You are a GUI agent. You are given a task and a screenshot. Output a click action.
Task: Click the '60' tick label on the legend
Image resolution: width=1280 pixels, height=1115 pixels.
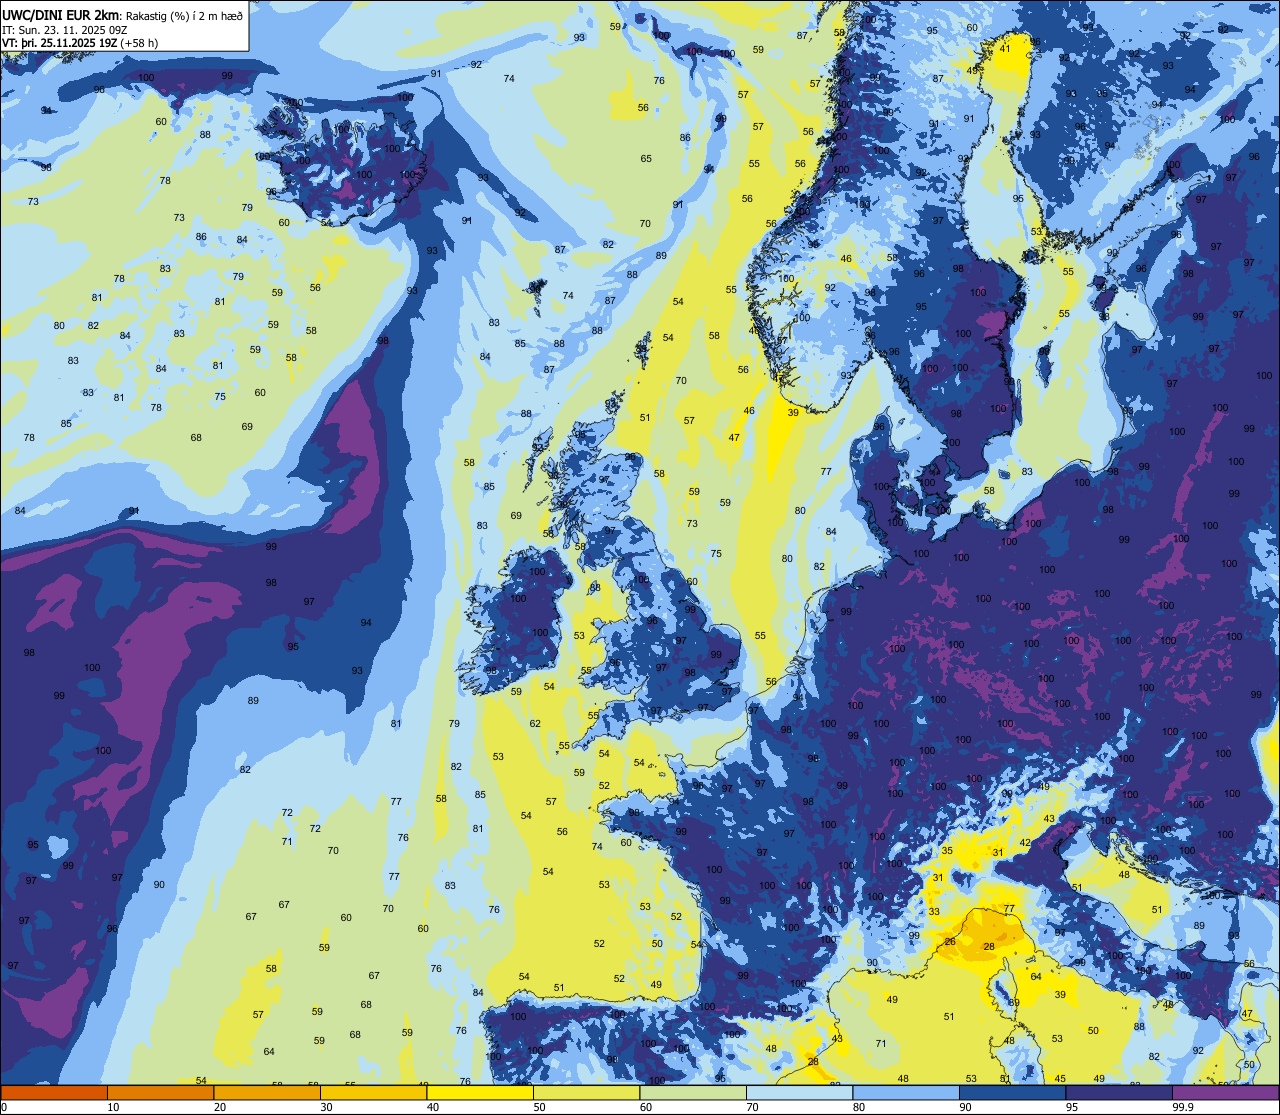(646, 1107)
